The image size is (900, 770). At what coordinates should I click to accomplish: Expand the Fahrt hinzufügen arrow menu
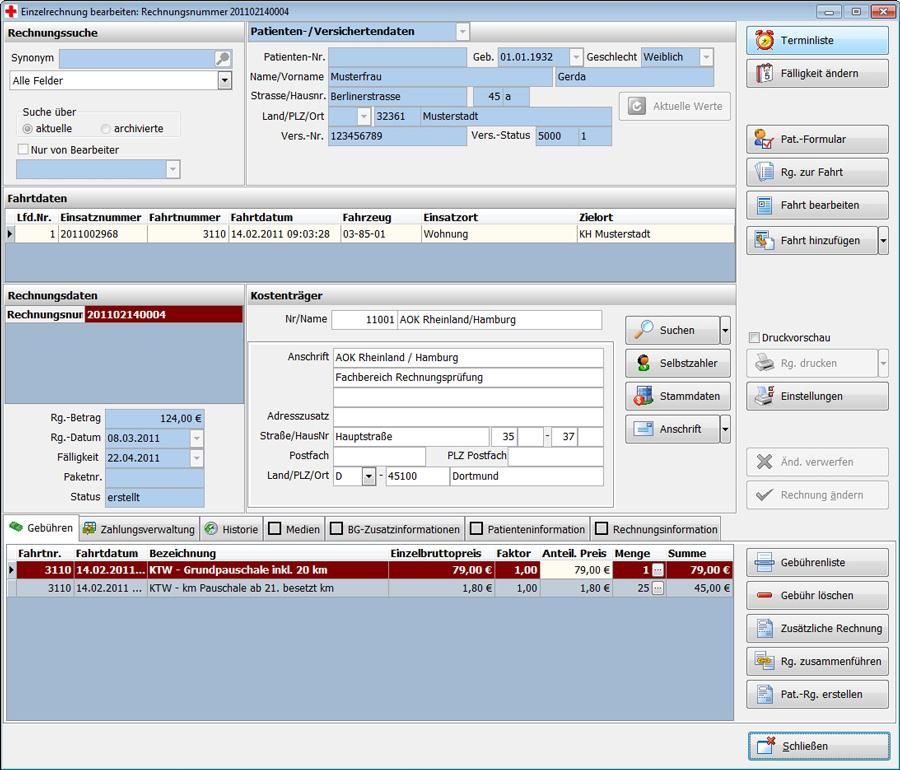pyautogui.click(x=882, y=241)
